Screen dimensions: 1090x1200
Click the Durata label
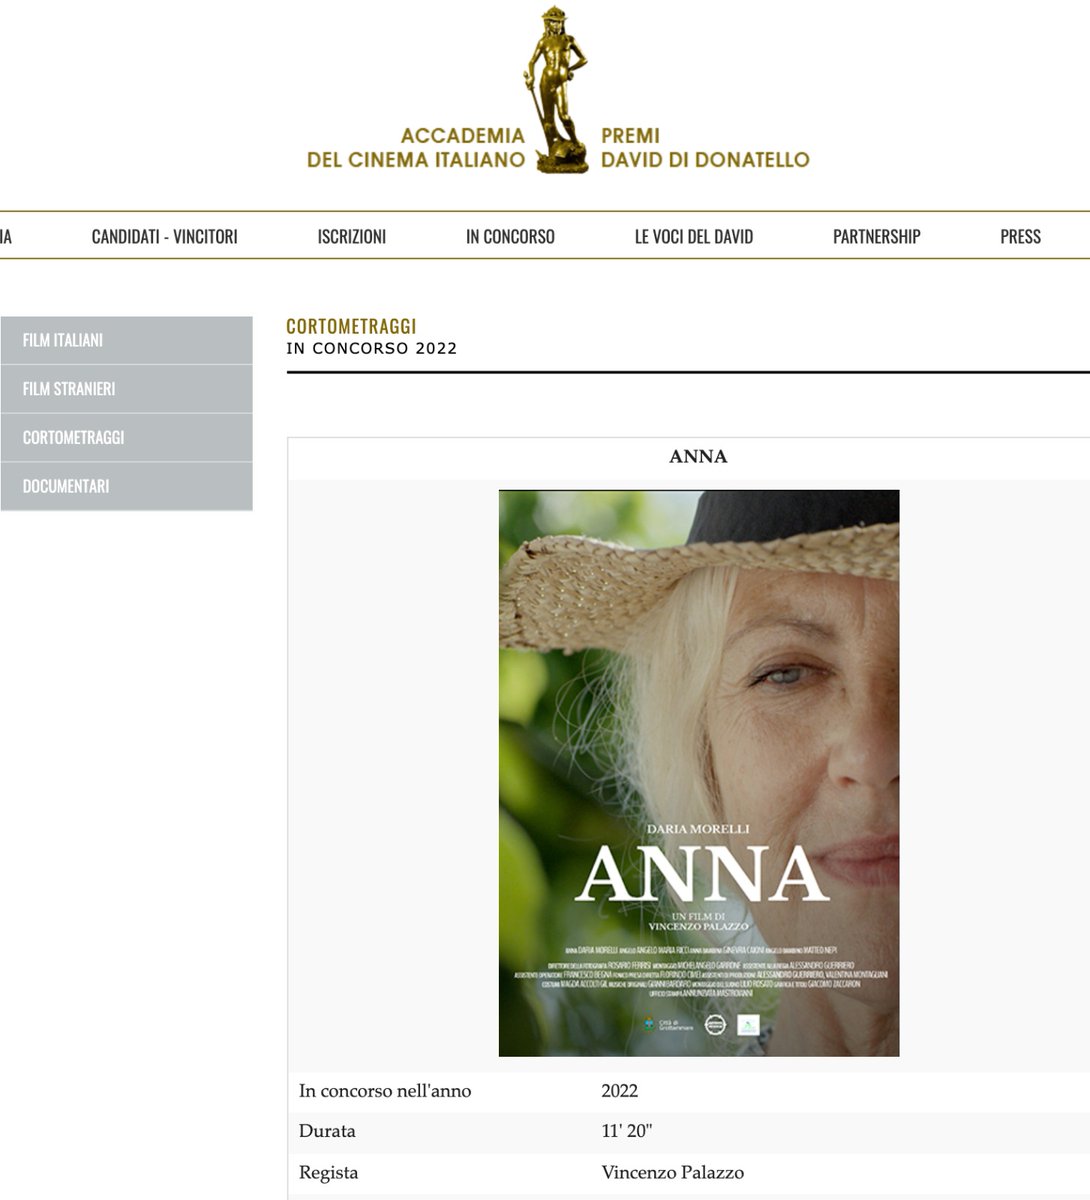click(327, 1132)
